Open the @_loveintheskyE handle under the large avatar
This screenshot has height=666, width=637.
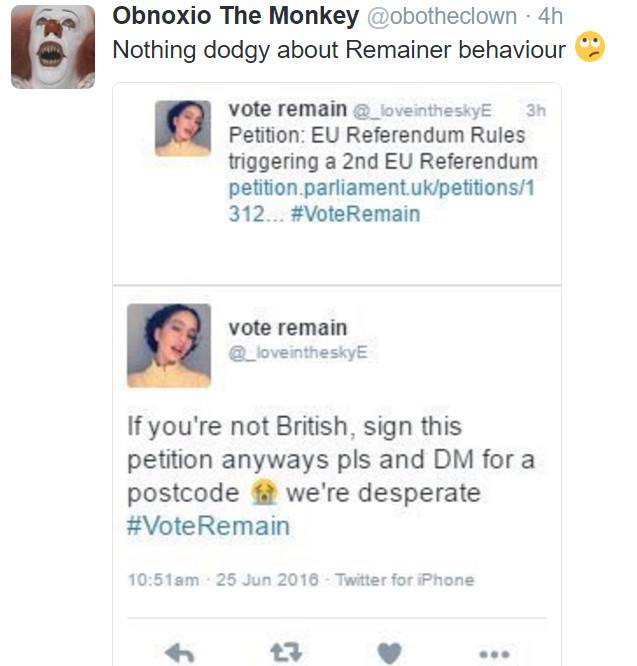(298, 352)
